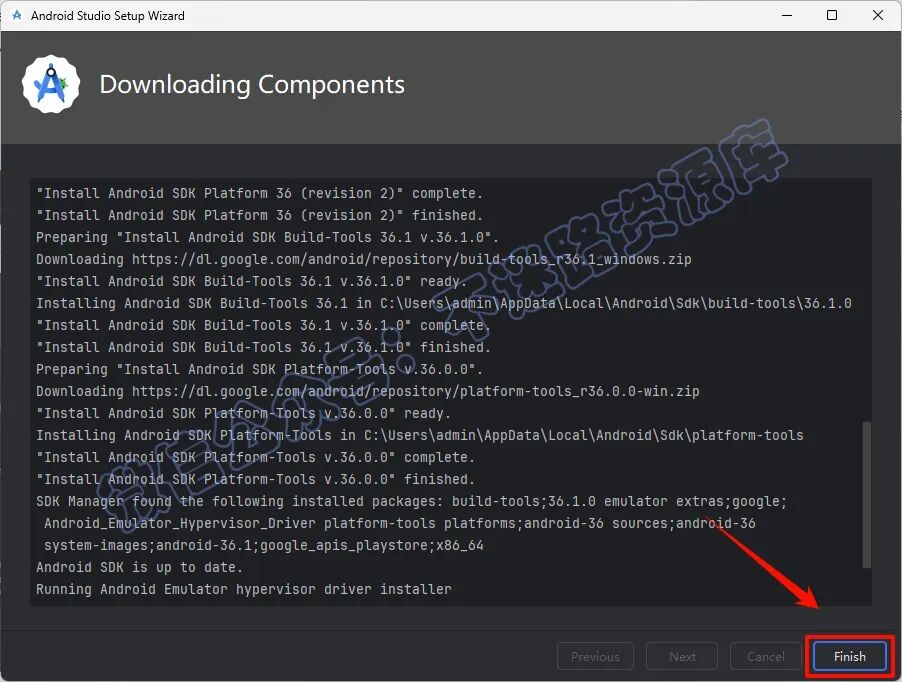Click "Install Android SDK Build-Tools 36.1" finished line
This screenshot has height=682, width=902.
click(263, 347)
